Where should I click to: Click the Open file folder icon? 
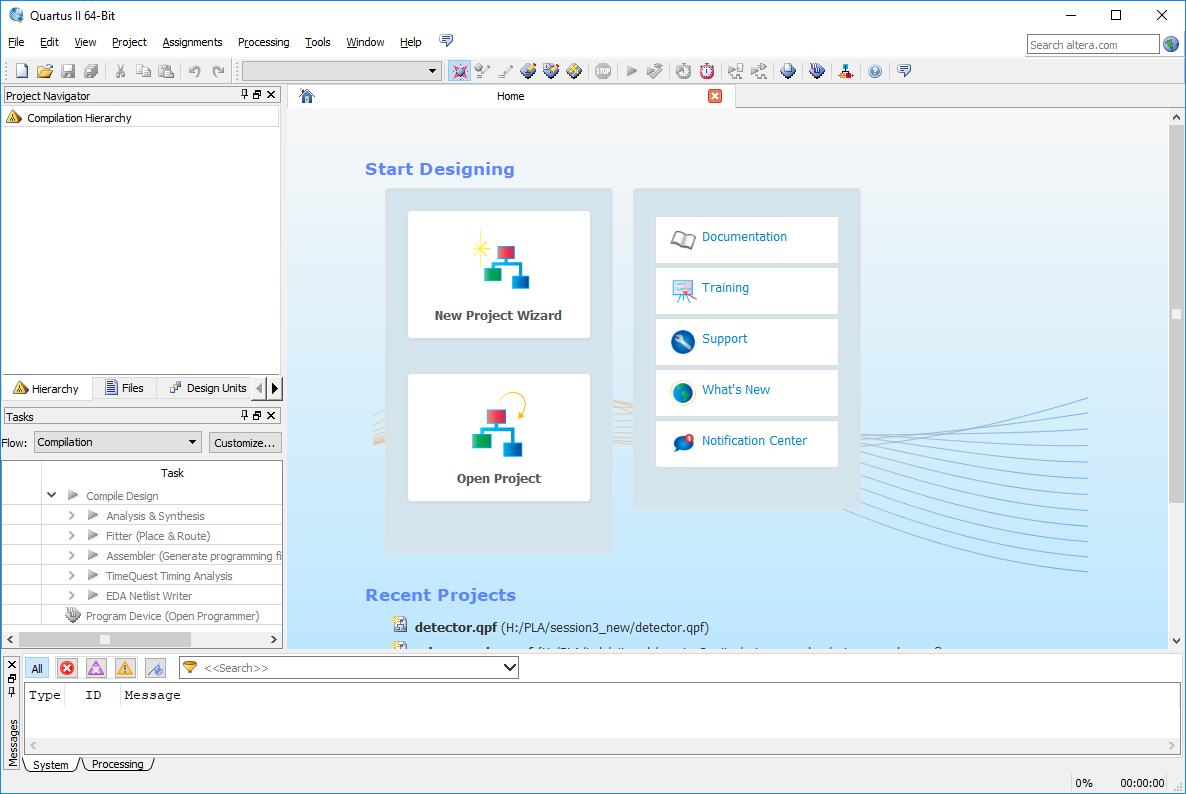tap(45, 71)
